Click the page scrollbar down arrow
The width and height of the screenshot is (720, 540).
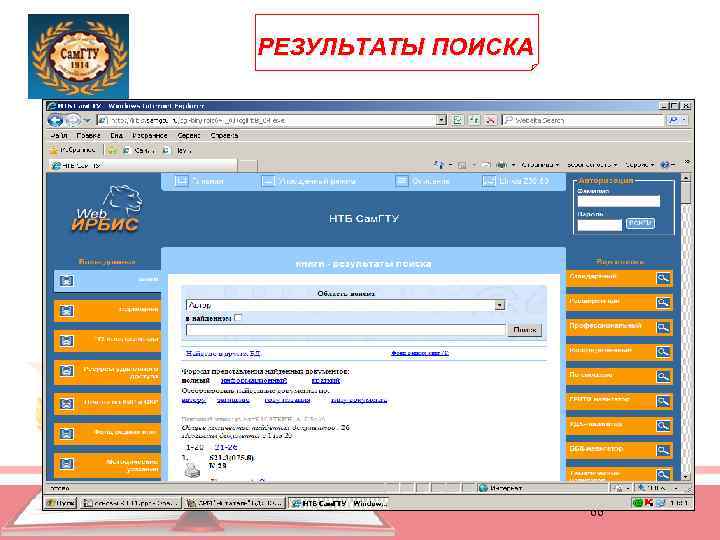coord(685,477)
